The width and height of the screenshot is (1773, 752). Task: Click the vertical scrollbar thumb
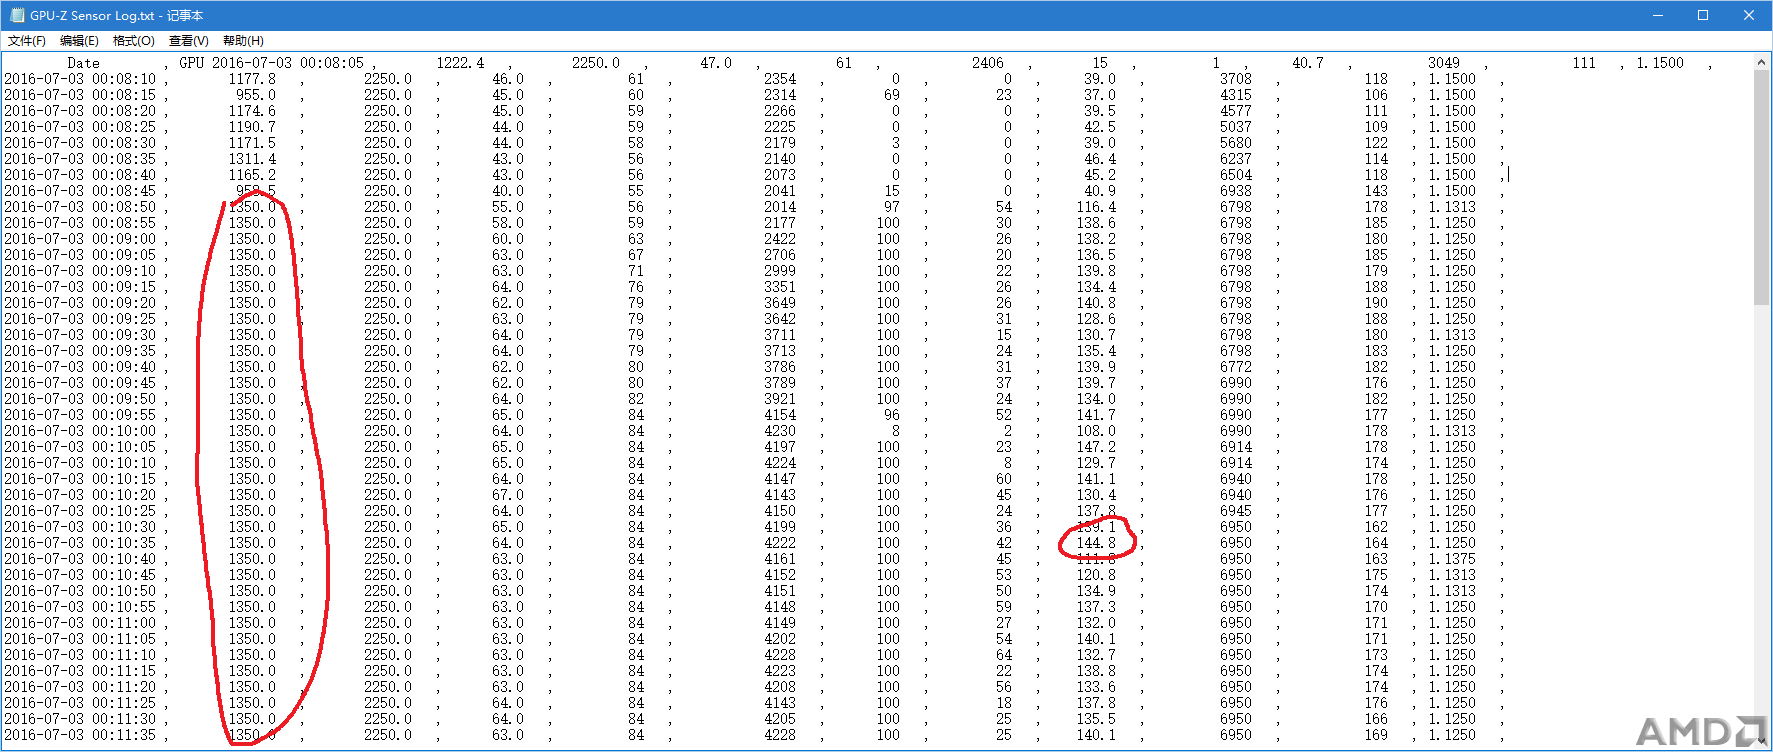1762,188
